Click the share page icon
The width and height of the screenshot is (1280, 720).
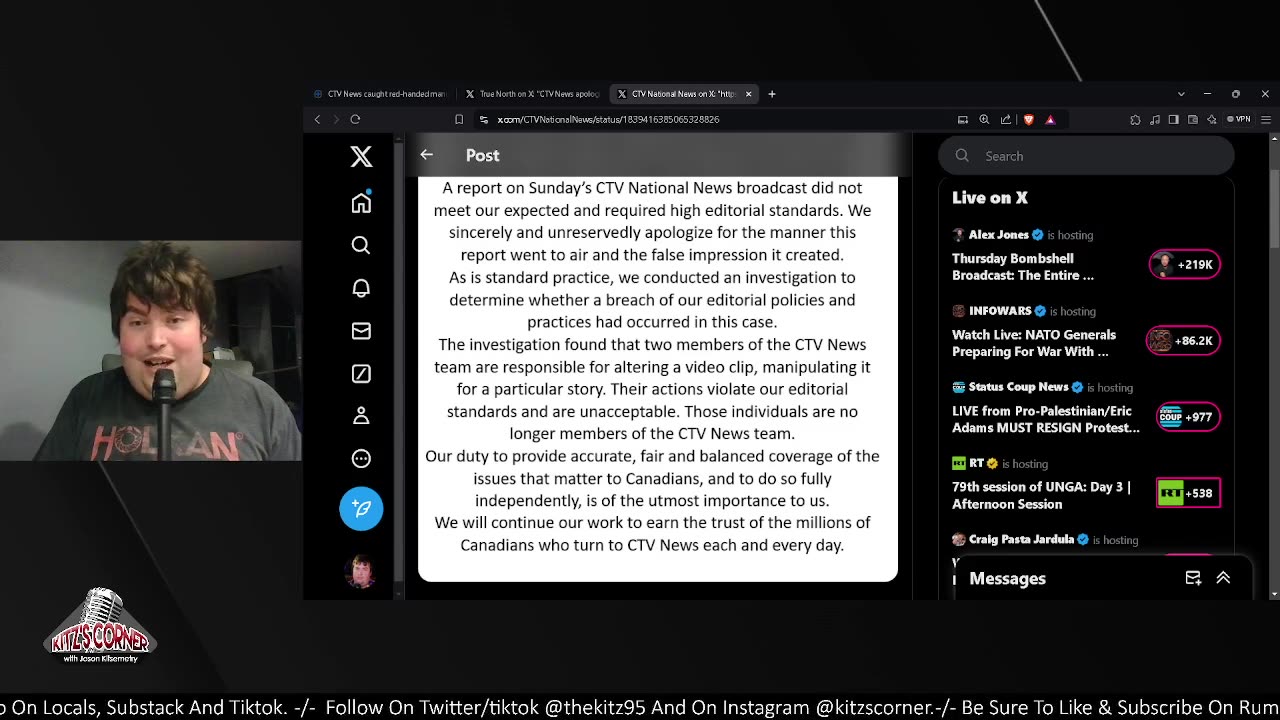(1006, 119)
